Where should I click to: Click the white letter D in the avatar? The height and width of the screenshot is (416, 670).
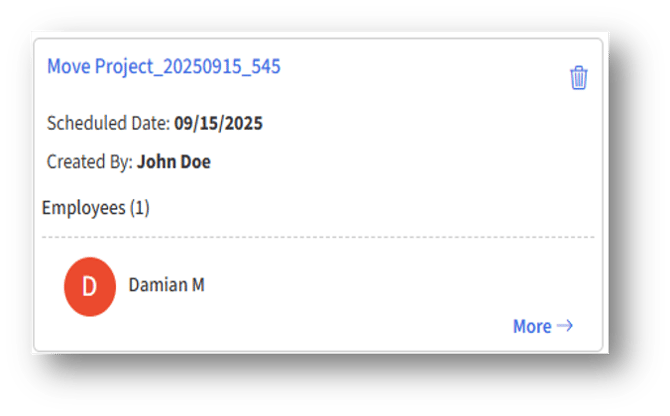click(89, 287)
